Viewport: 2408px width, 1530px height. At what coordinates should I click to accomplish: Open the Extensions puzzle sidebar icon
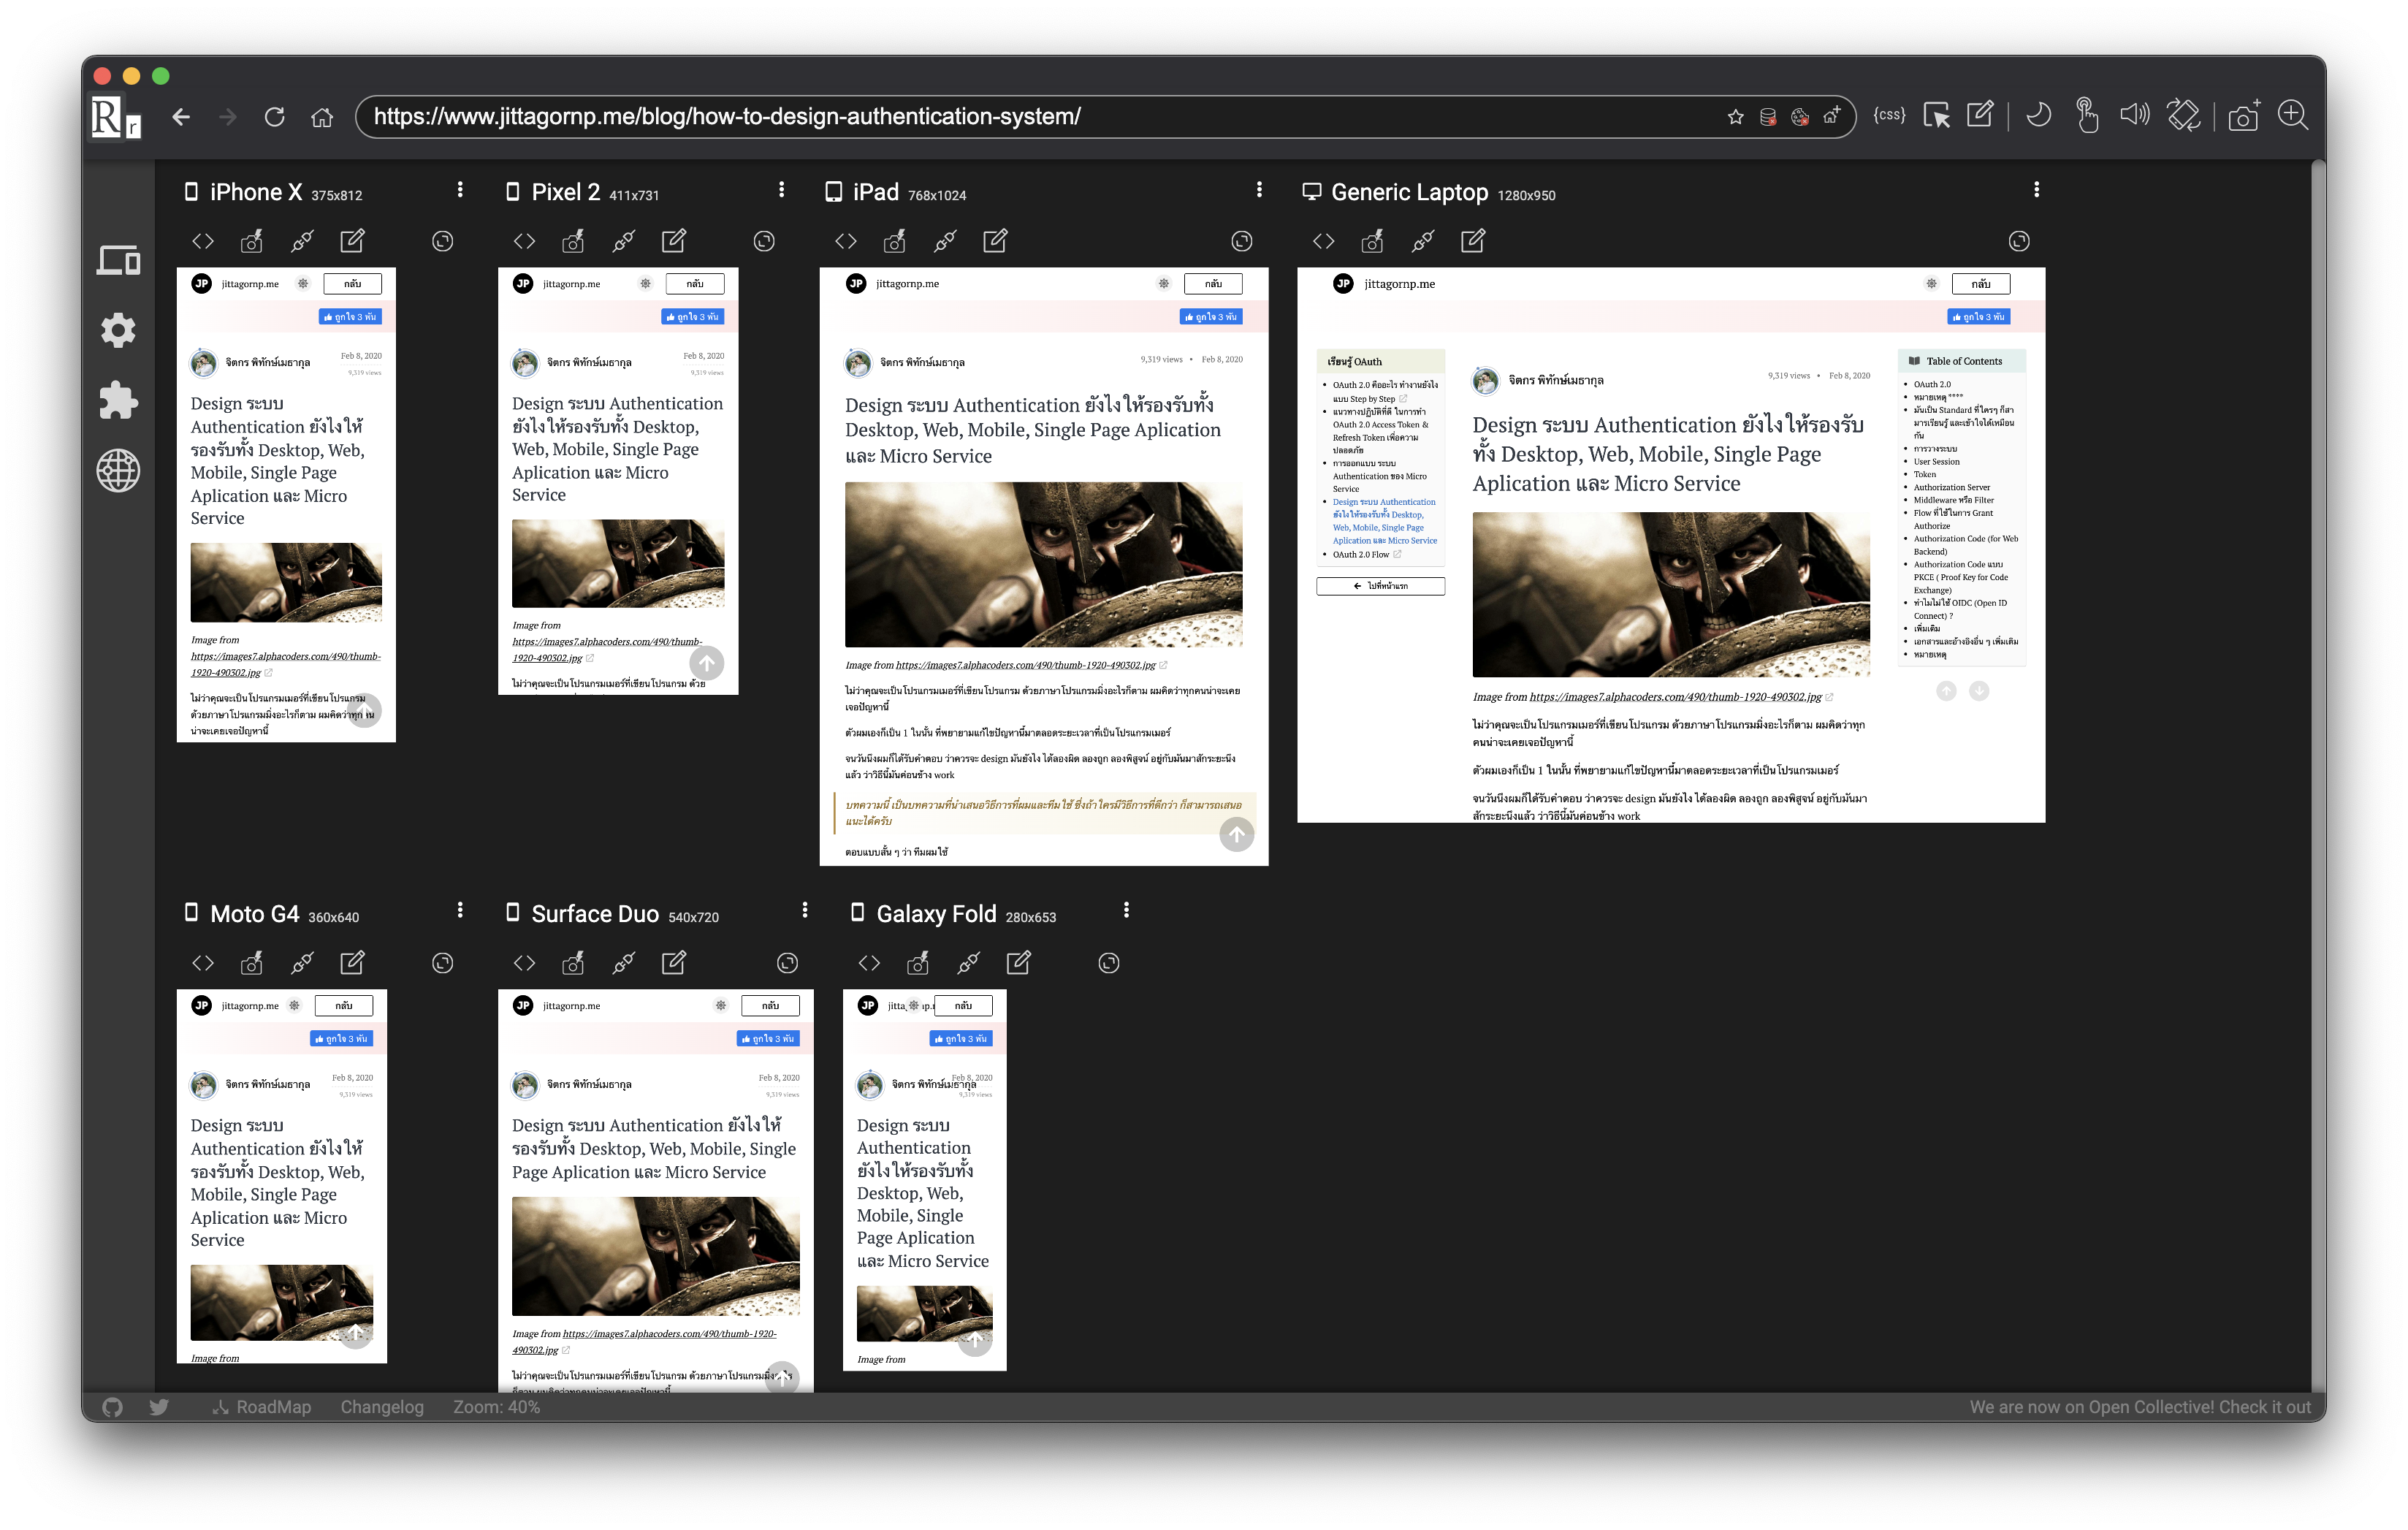[118, 400]
